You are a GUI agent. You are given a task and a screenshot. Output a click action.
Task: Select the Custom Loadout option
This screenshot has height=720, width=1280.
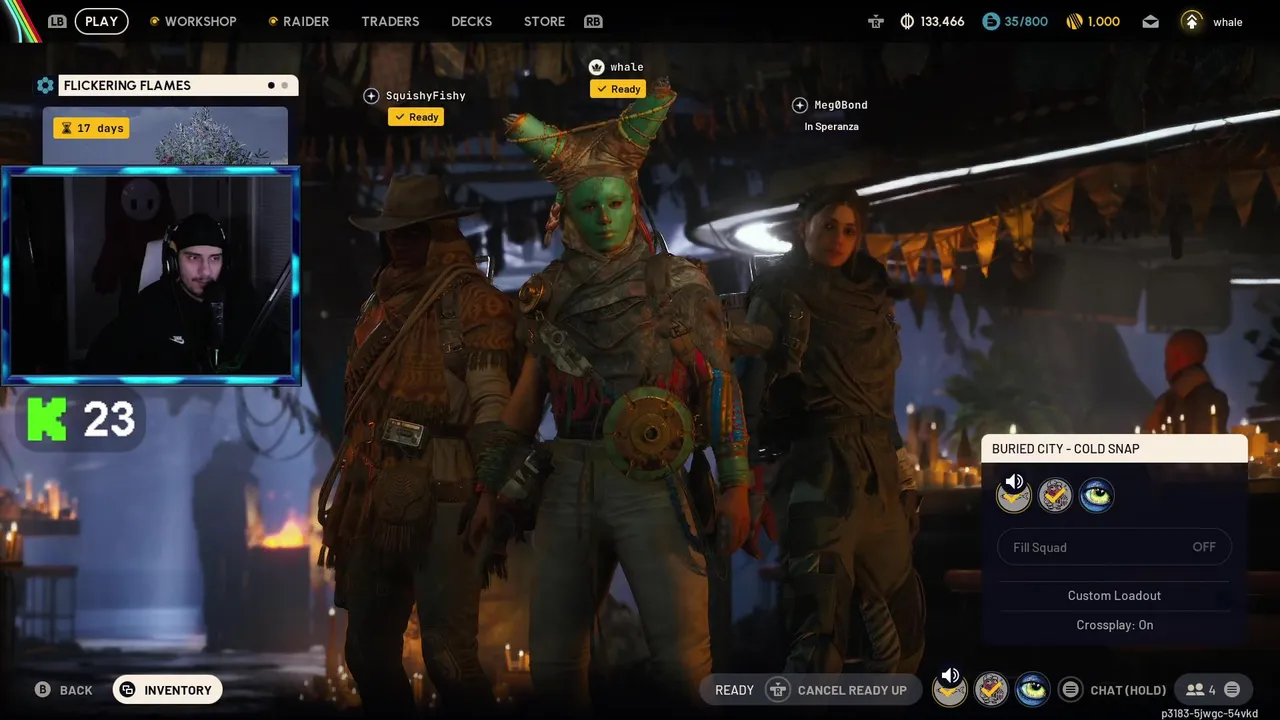pos(1114,596)
